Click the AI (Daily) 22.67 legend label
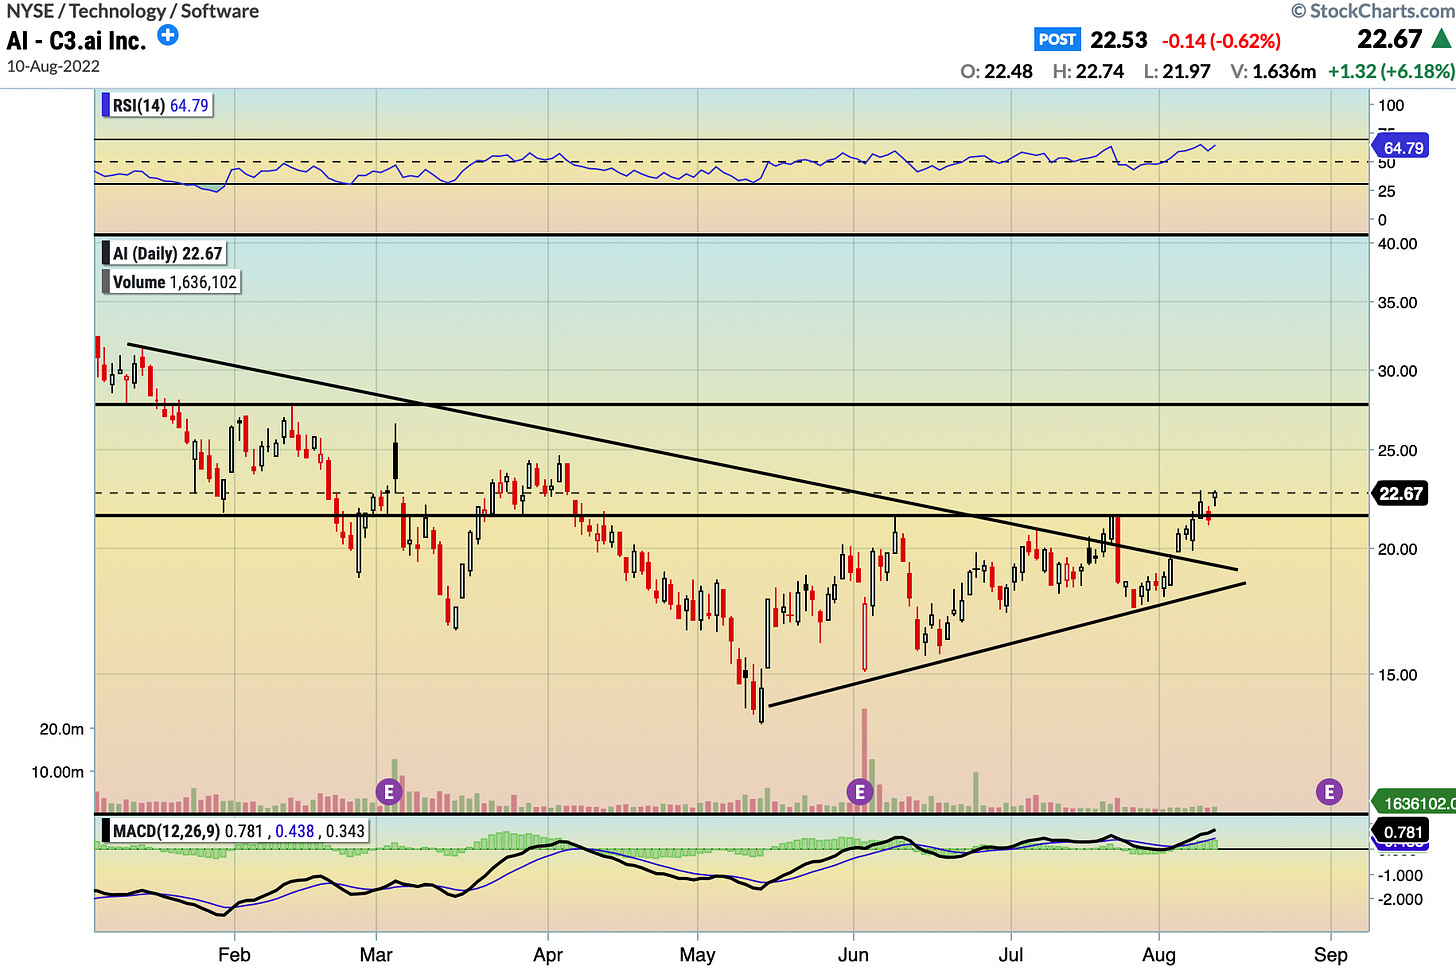The image size is (1456, 979). (x=164, y=254)
